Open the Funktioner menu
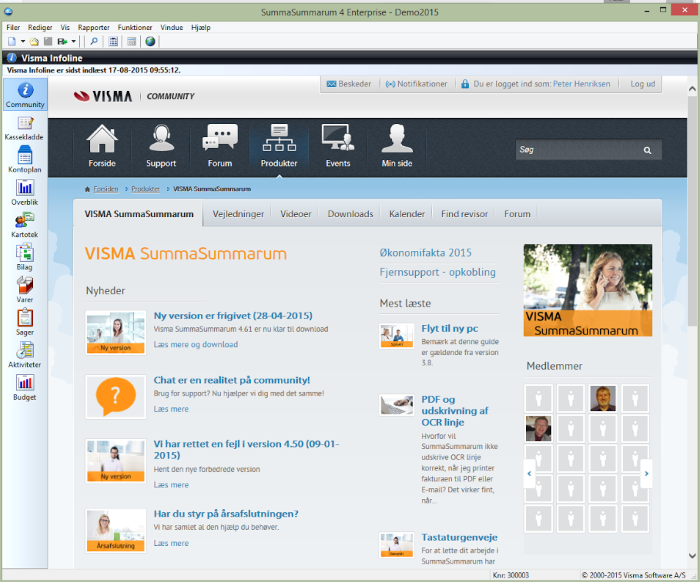This screenshot has height=582, width=700. pos(135,27)
